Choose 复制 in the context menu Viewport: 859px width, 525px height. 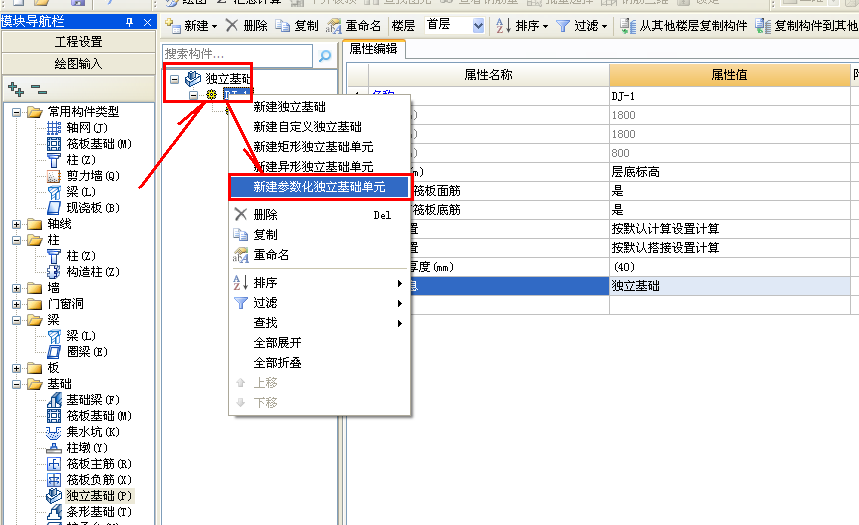(319, 235)
